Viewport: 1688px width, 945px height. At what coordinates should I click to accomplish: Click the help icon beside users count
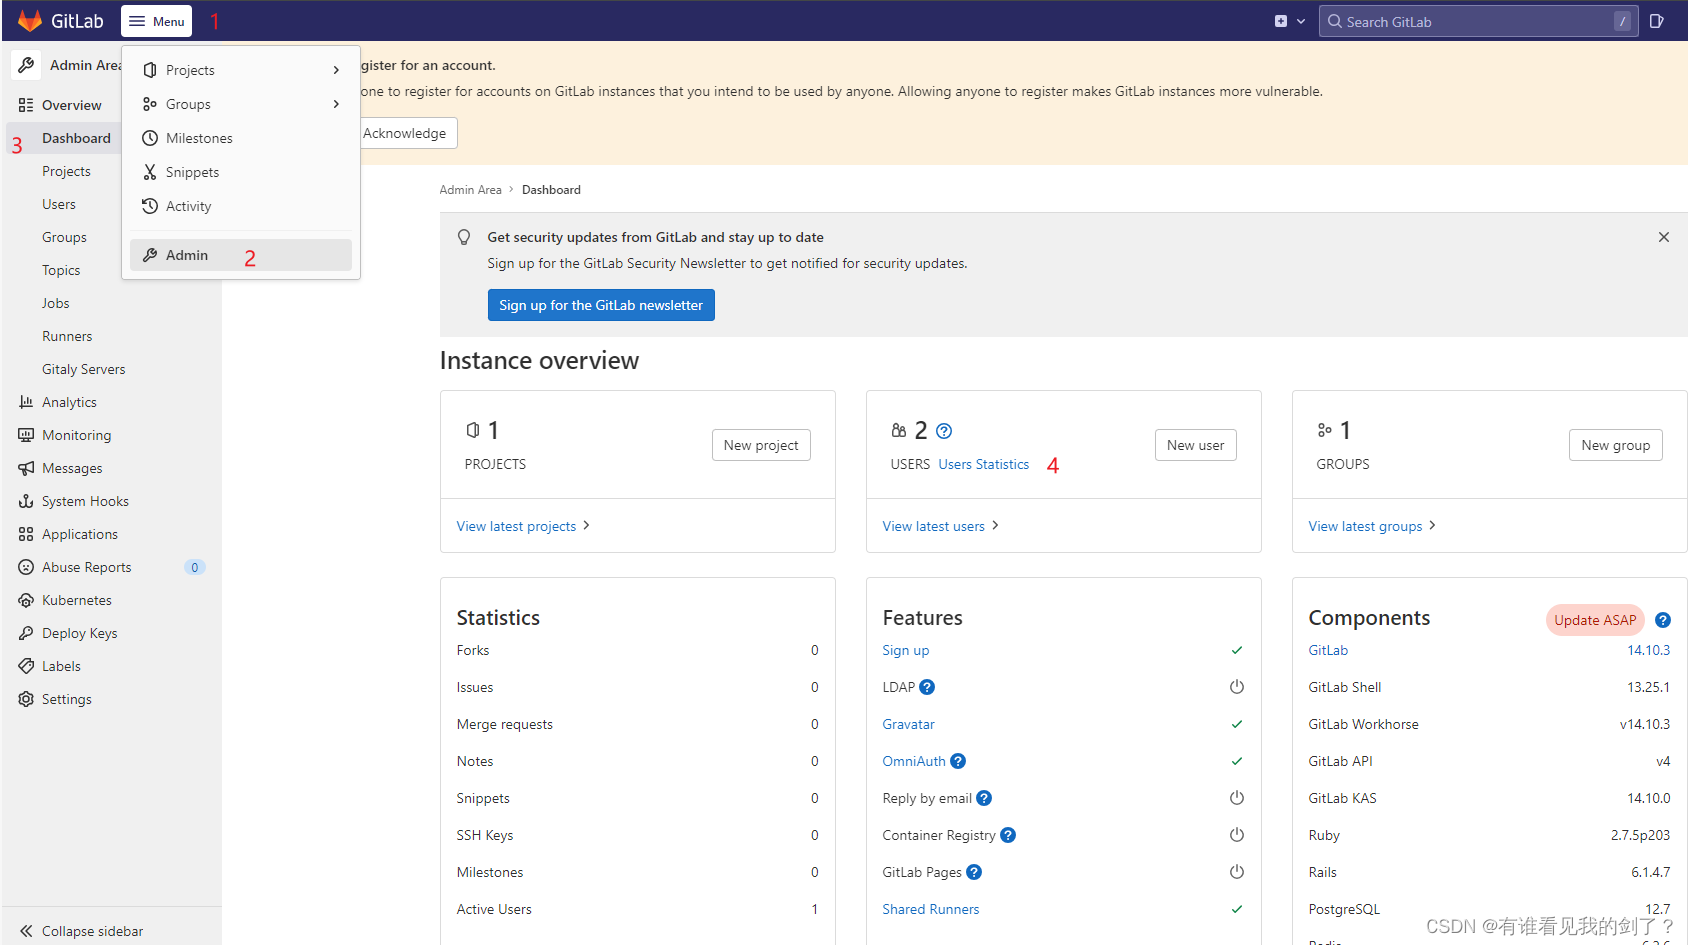(944, 431)
